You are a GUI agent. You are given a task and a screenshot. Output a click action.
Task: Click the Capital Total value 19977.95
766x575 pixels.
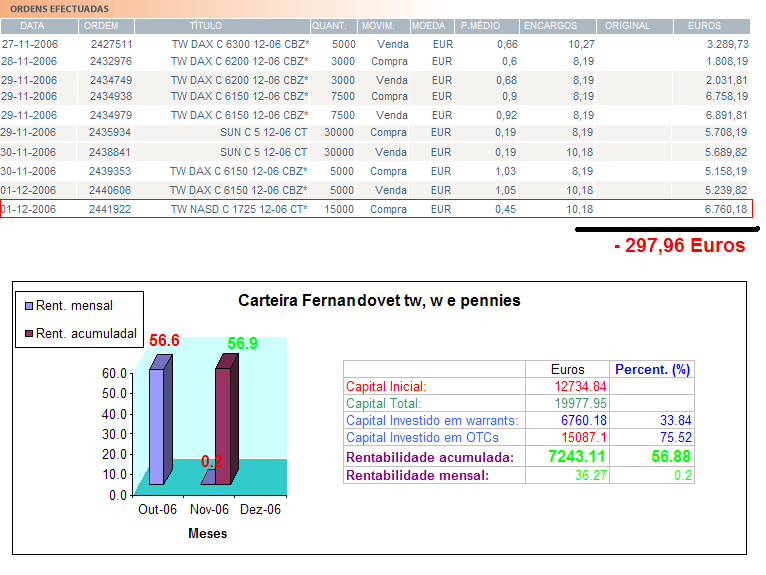(x=580, y=404)
